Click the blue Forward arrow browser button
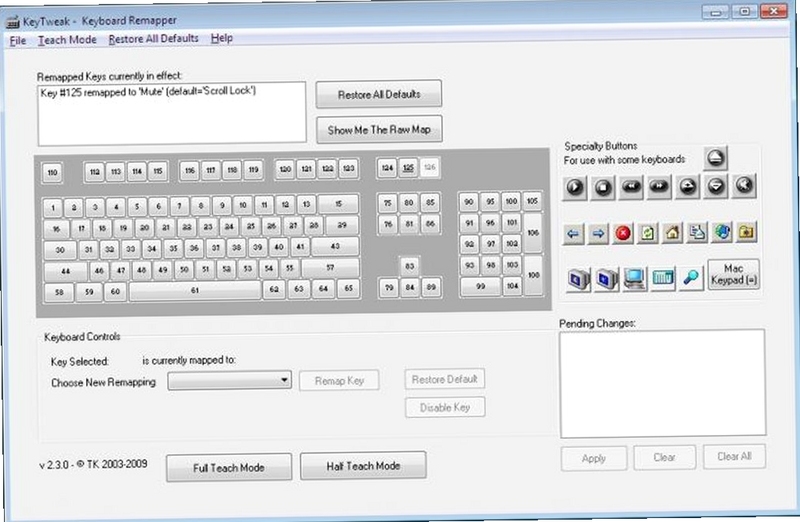Image resolution: width=800 pixels, height=522 pixels. (598, 234)
